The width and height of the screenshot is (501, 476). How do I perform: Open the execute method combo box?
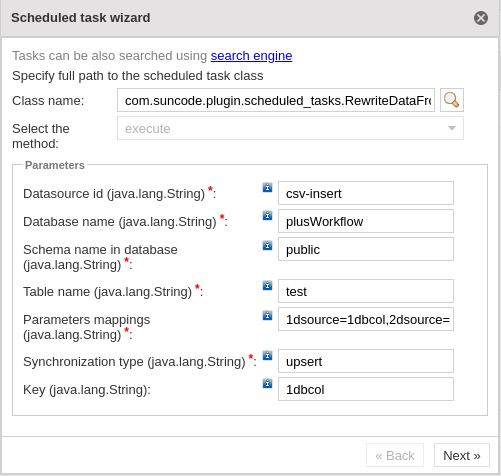[x=290, y=128]
